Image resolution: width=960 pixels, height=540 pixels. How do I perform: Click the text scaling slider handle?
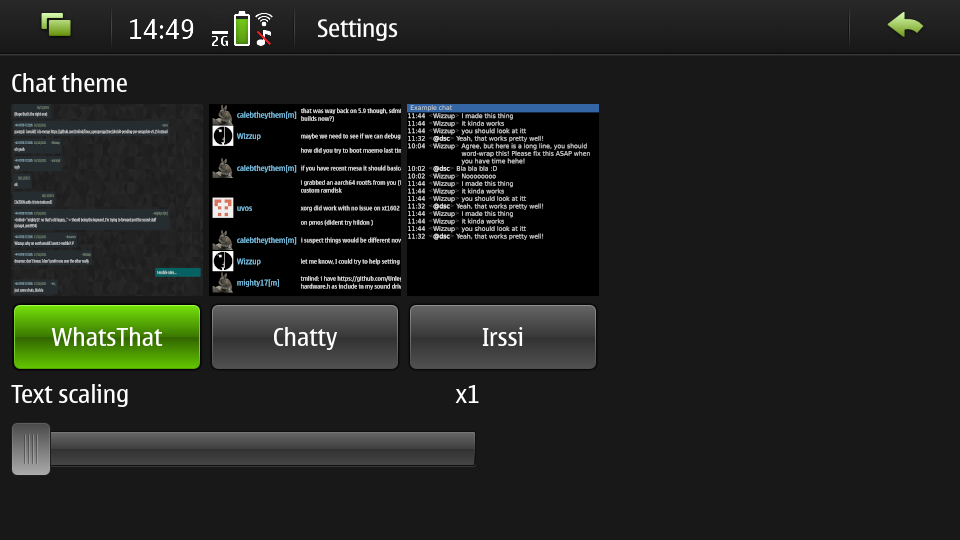click(31, 449)
